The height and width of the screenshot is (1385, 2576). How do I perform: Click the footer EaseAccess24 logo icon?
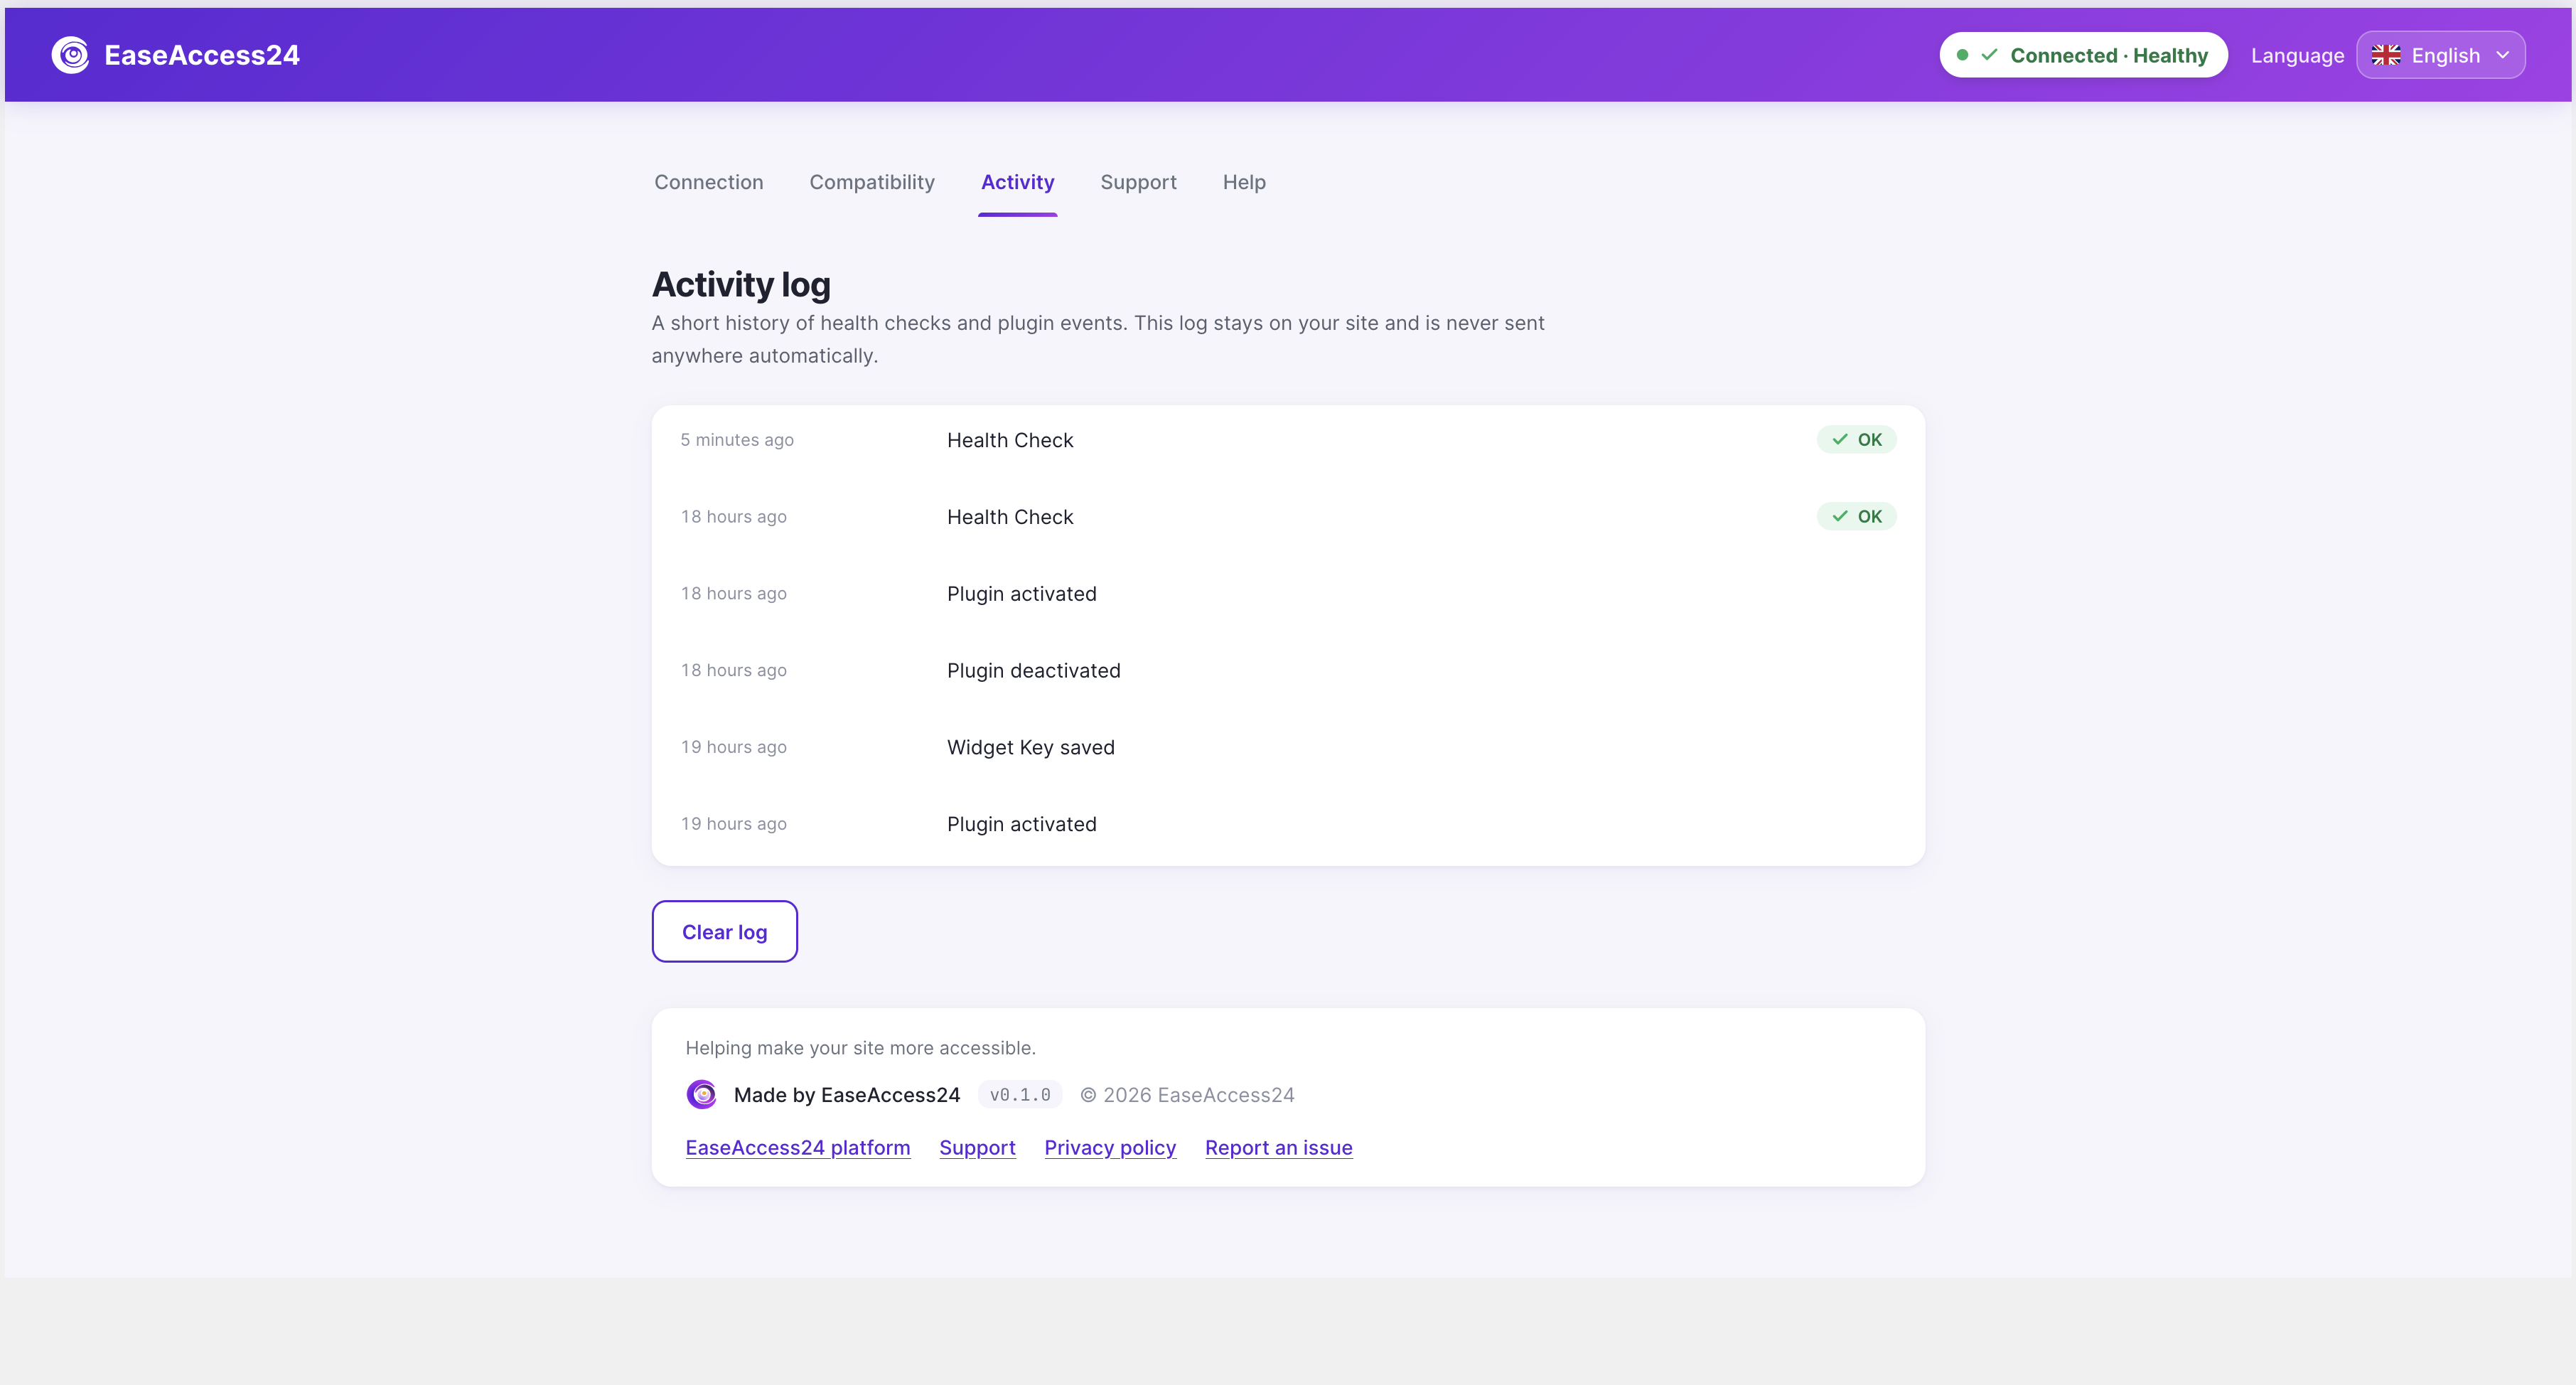pyautogui.click(x=702, y=1094)
